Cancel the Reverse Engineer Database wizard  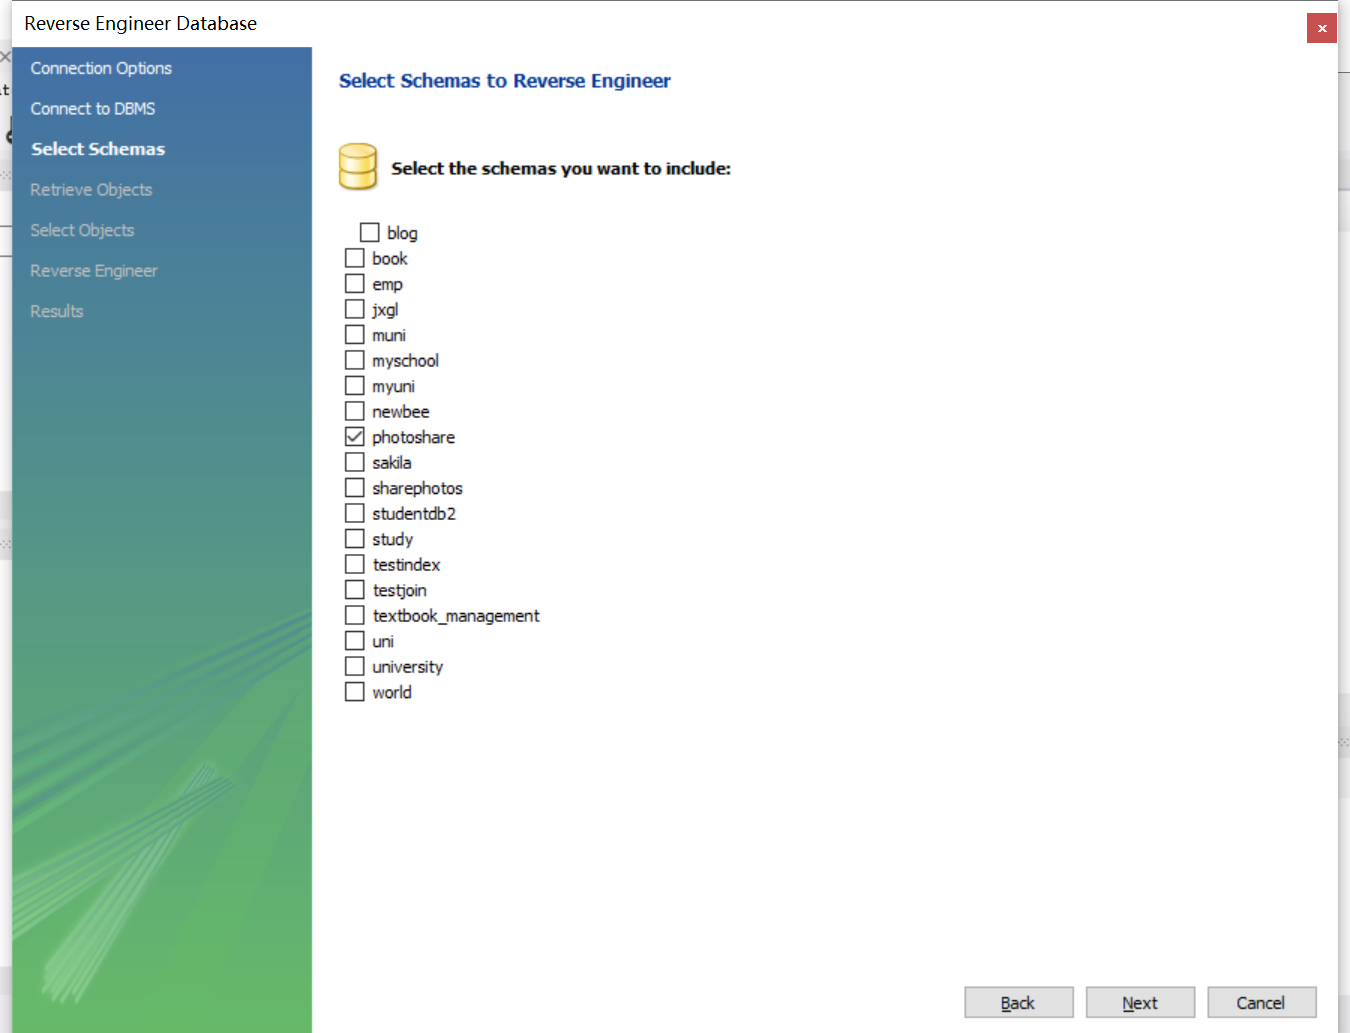click(x=1262, y=1002)
